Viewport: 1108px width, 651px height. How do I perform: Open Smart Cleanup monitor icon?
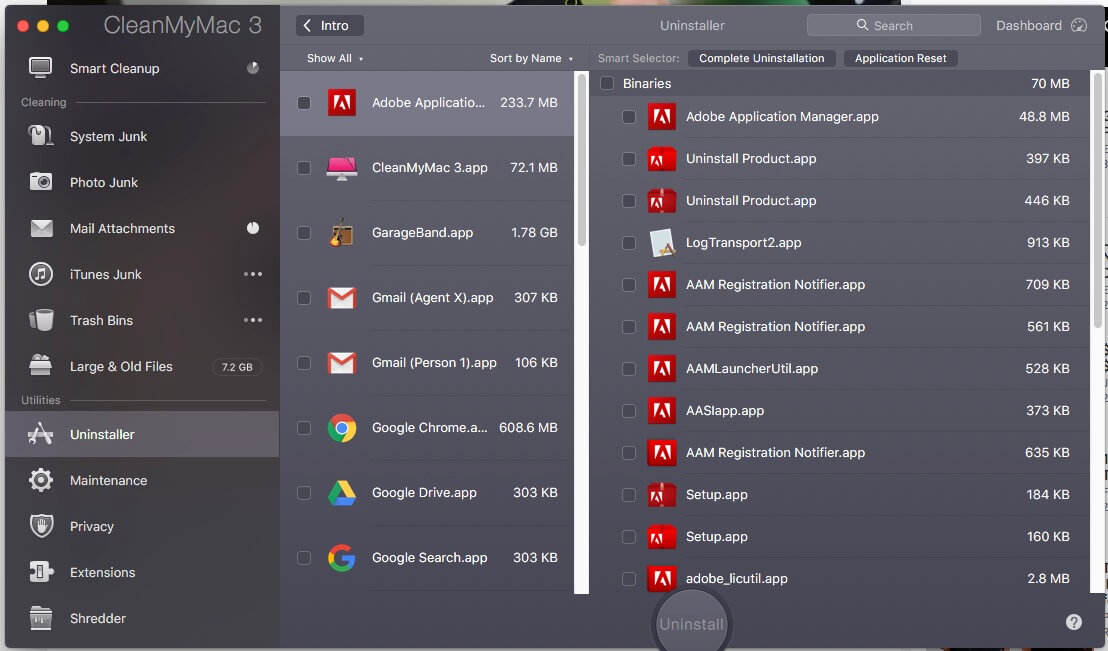point(40,68)
